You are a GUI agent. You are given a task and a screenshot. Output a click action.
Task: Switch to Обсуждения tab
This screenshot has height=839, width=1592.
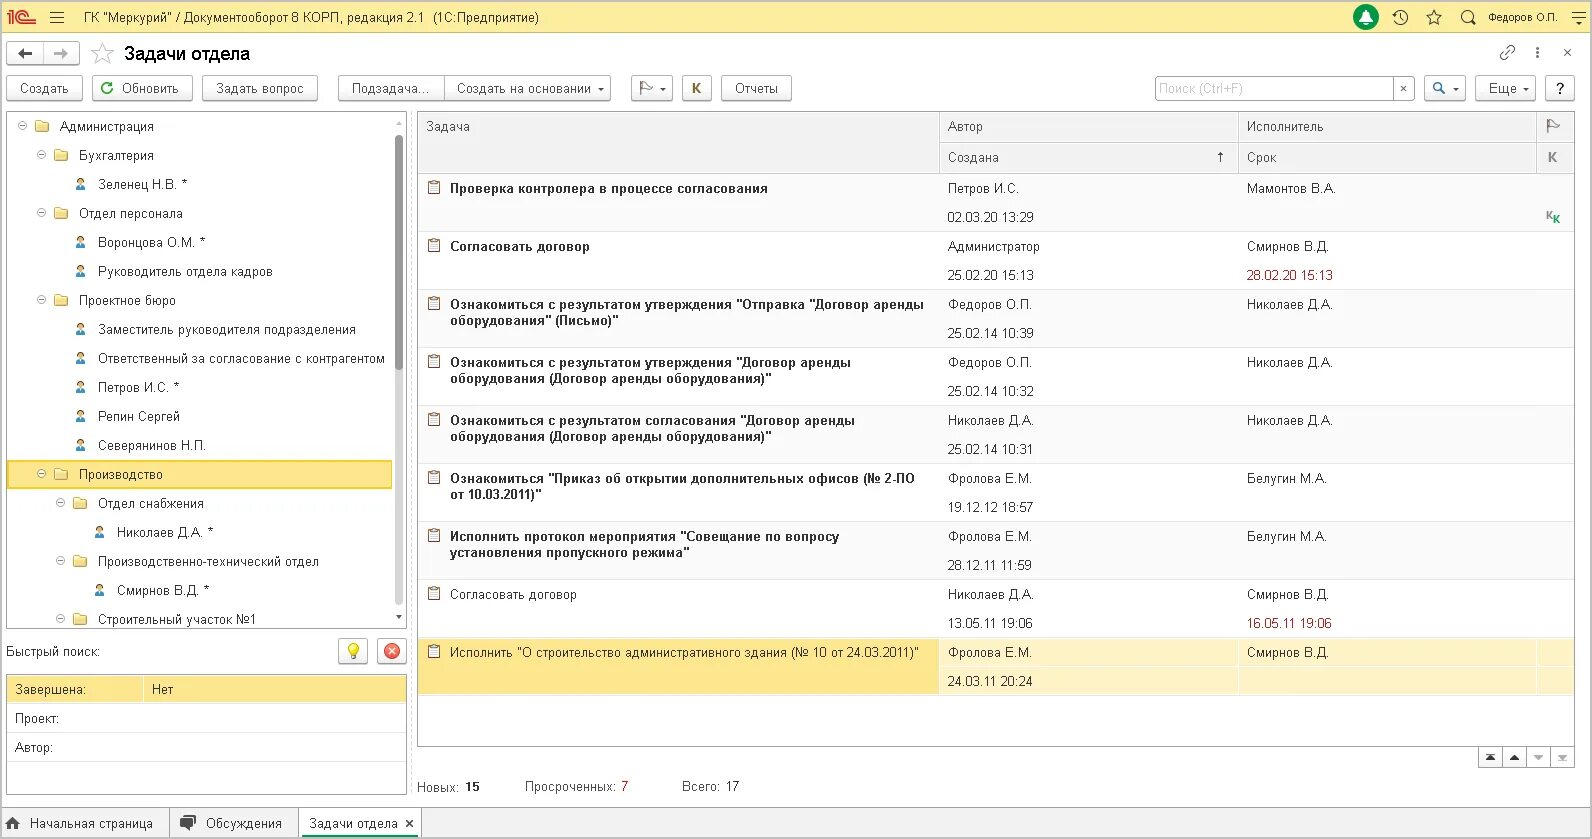tap(232, 824)
